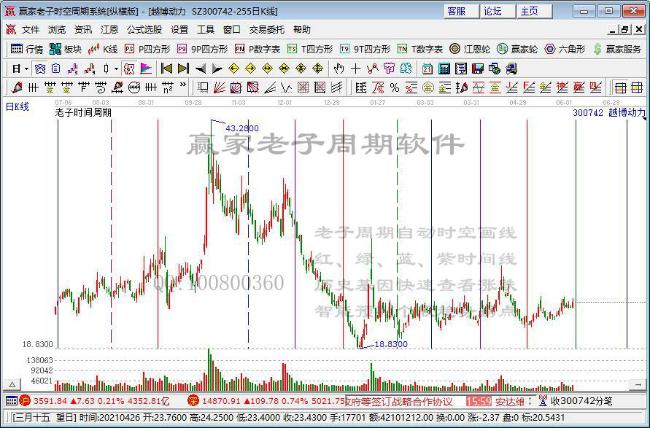Open the 9T四方形 tool
This screenshot has width=650, height=428.
tap(364, 49)
